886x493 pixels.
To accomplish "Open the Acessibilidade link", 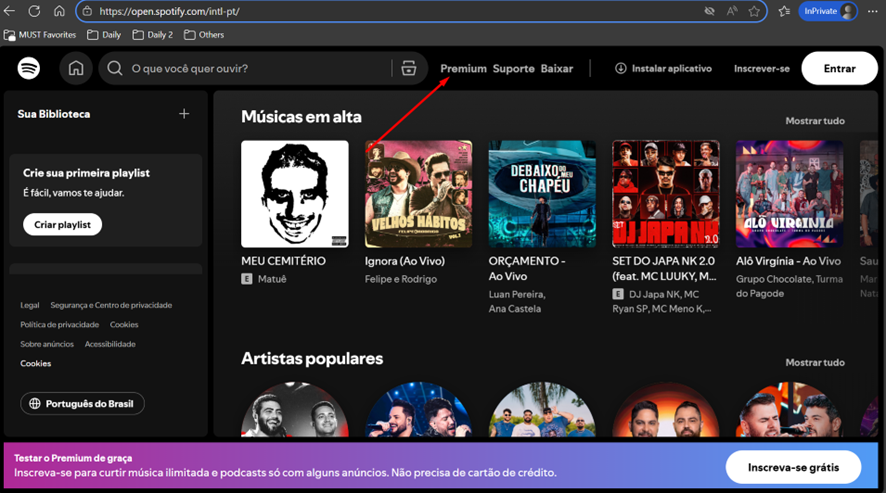I will tap(110, 344).
